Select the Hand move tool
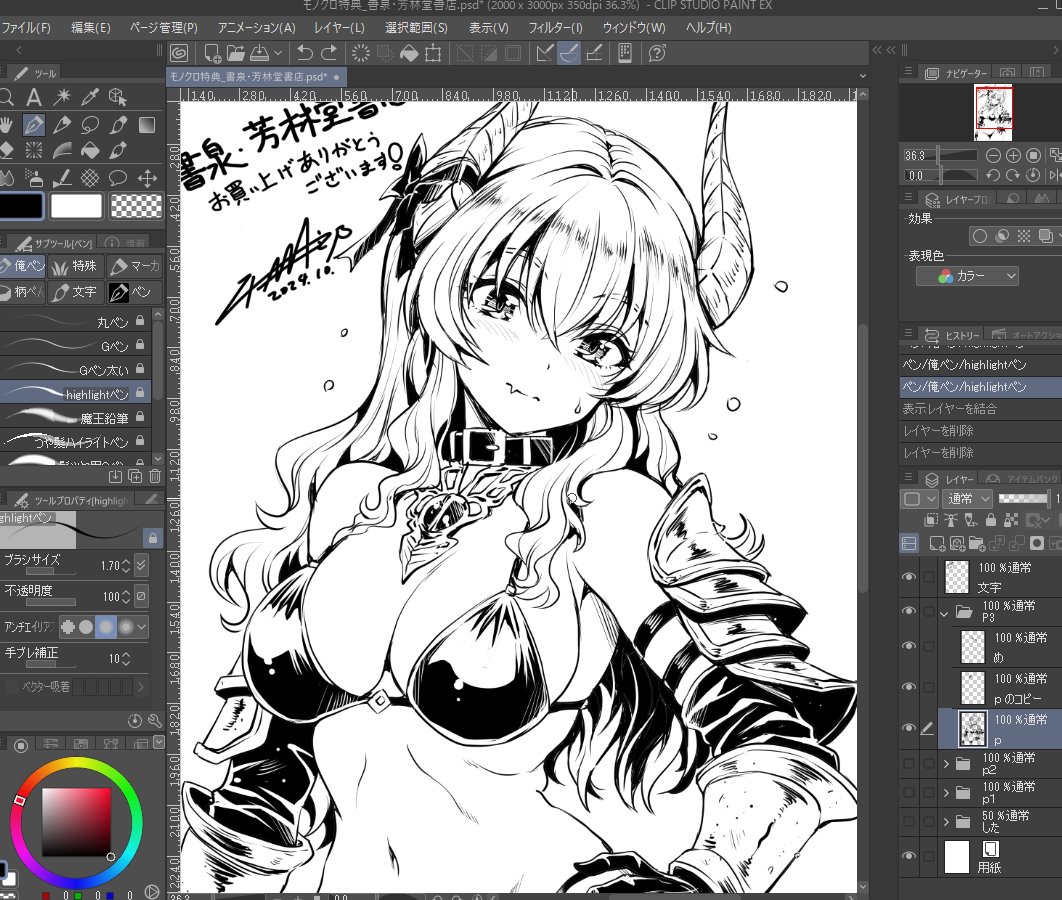Image resolution: width=1062 pixels, height=900 pixels. tap(6, 125)
